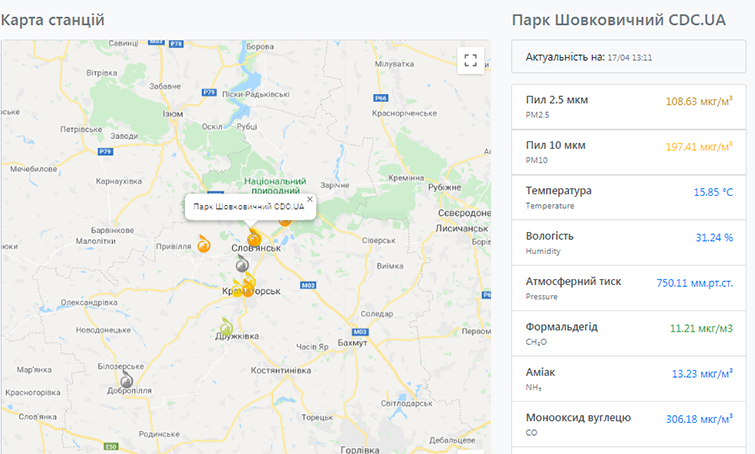This screenshot has width=755, height=454.
Task: Click the Торецьк label on map
Action: click(x=317, y=417)
